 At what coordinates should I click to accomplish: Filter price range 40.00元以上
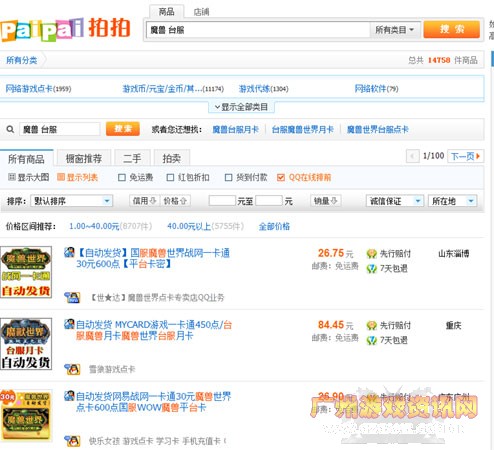pos(189,226)
